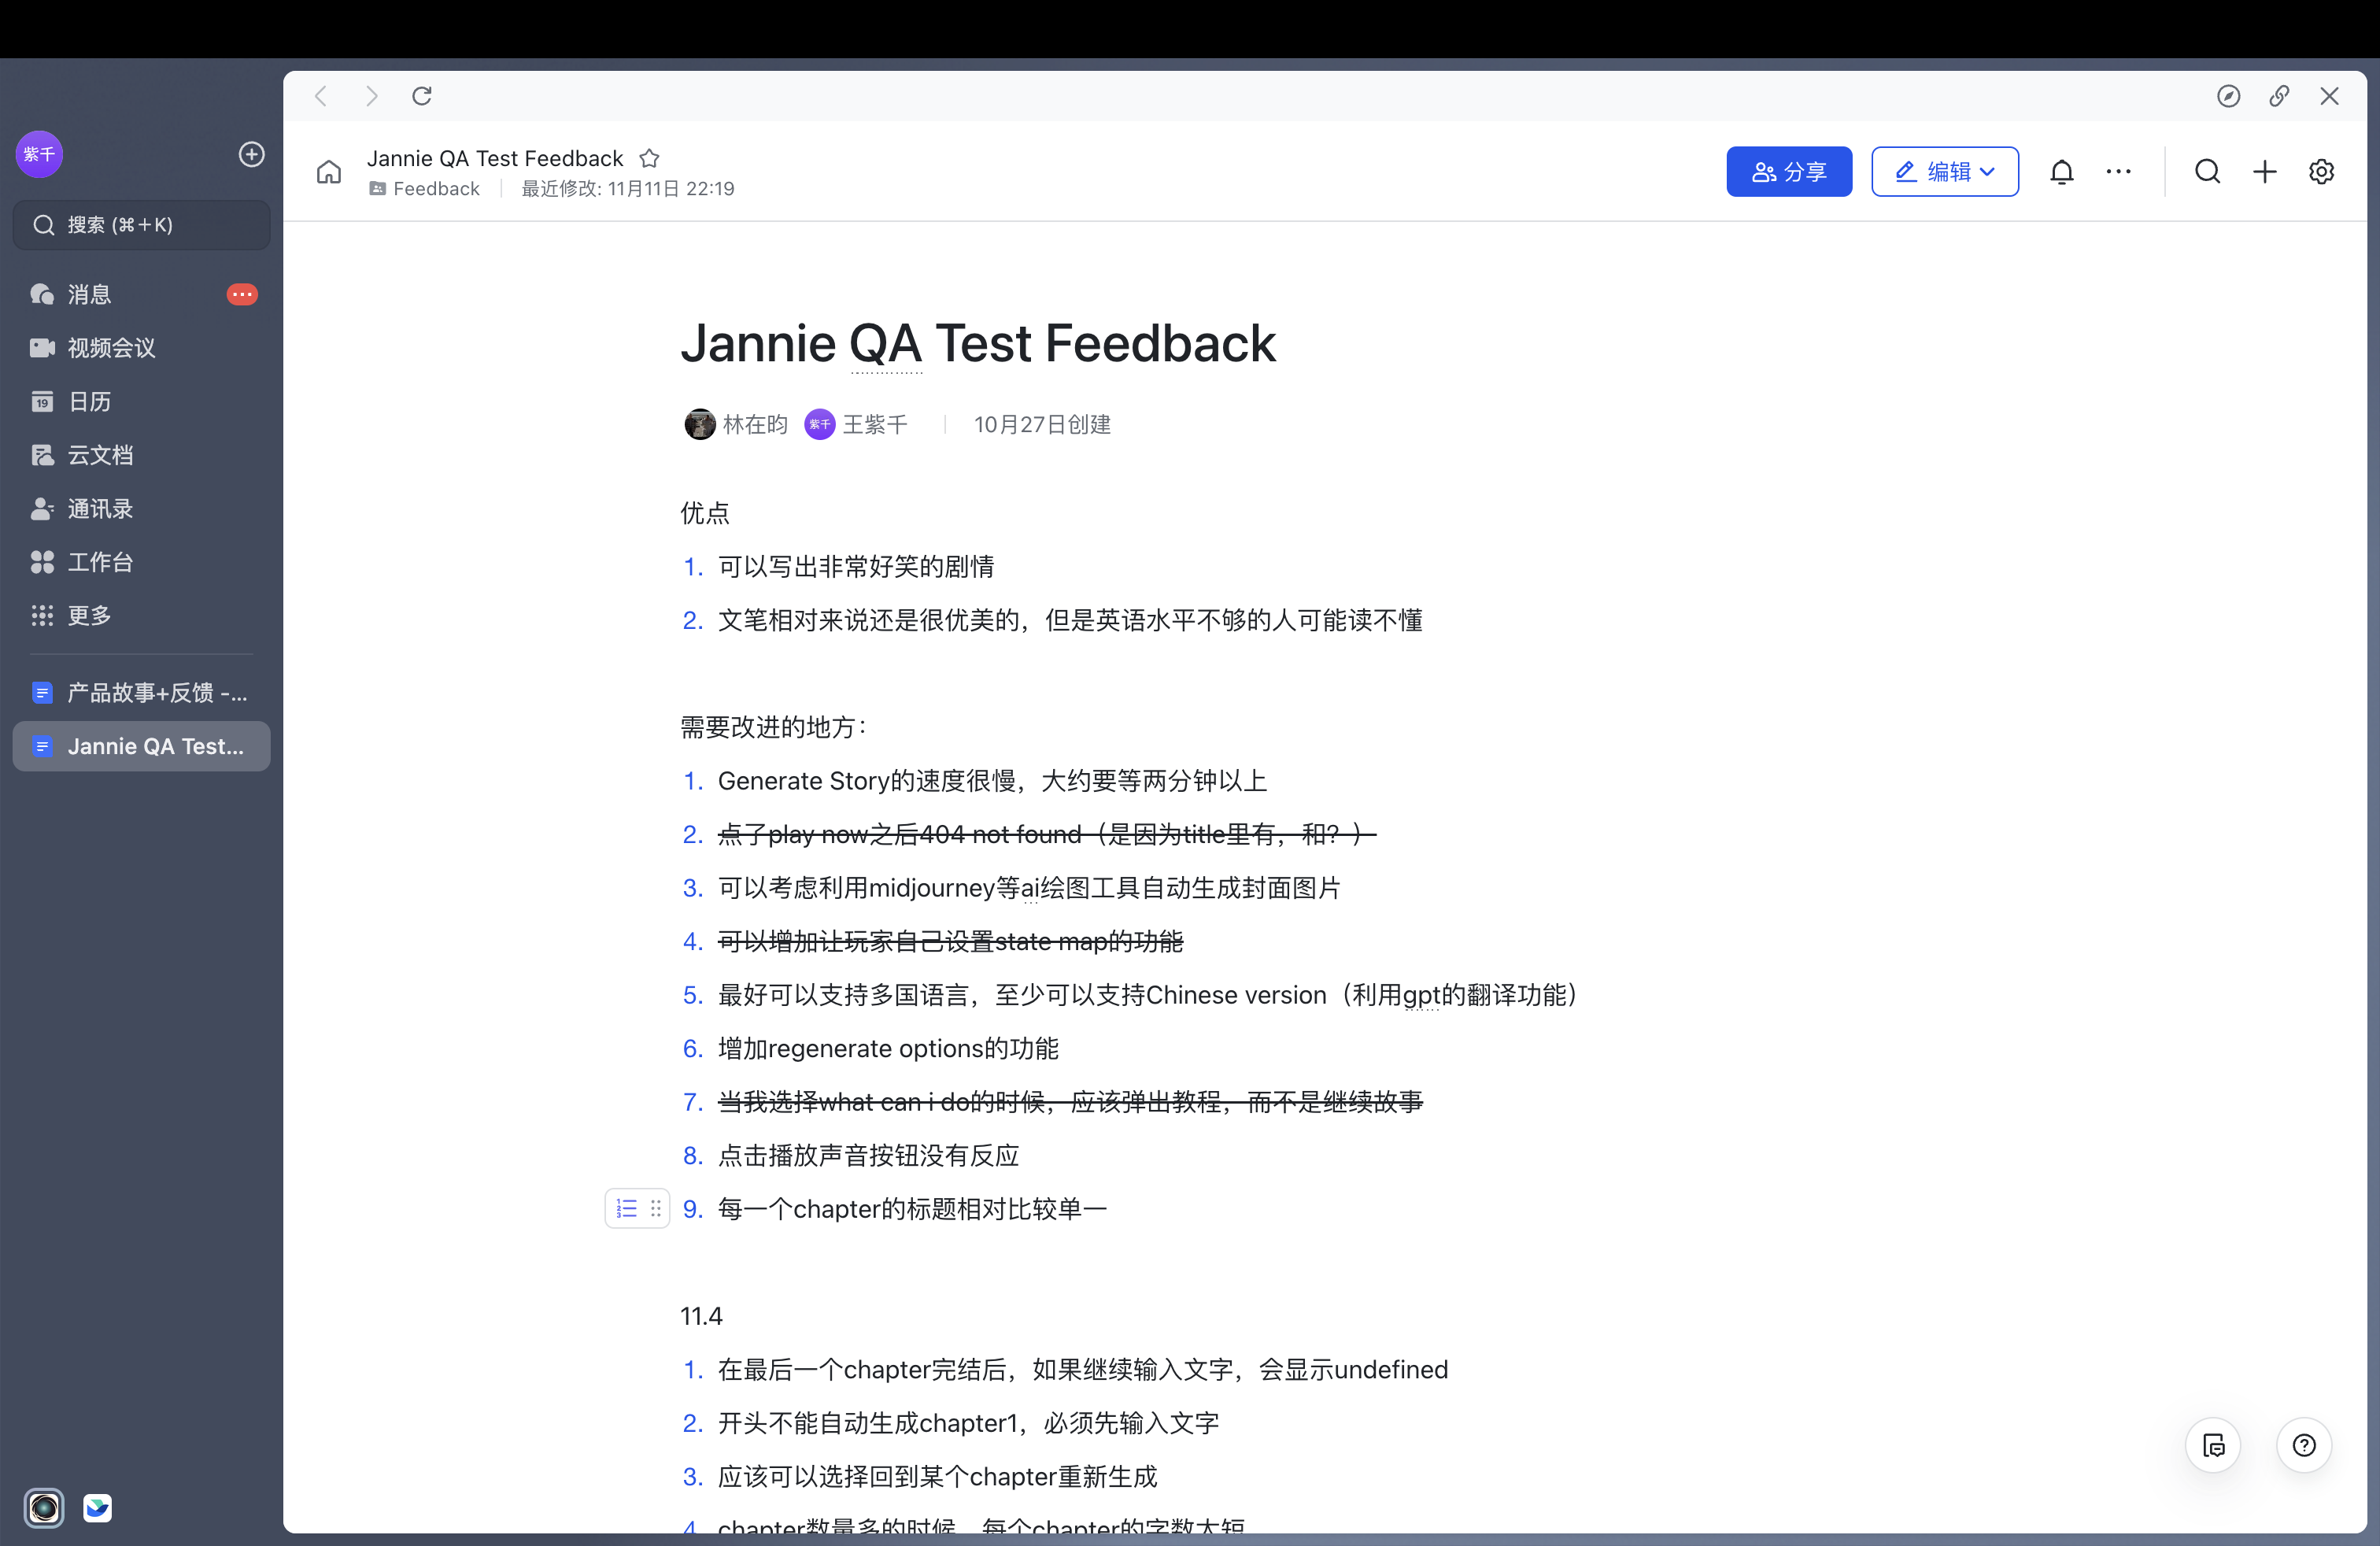The image size is (2380, 1546).
Task: Search within the document magnifier icon
Action: tap(2208, 172)
